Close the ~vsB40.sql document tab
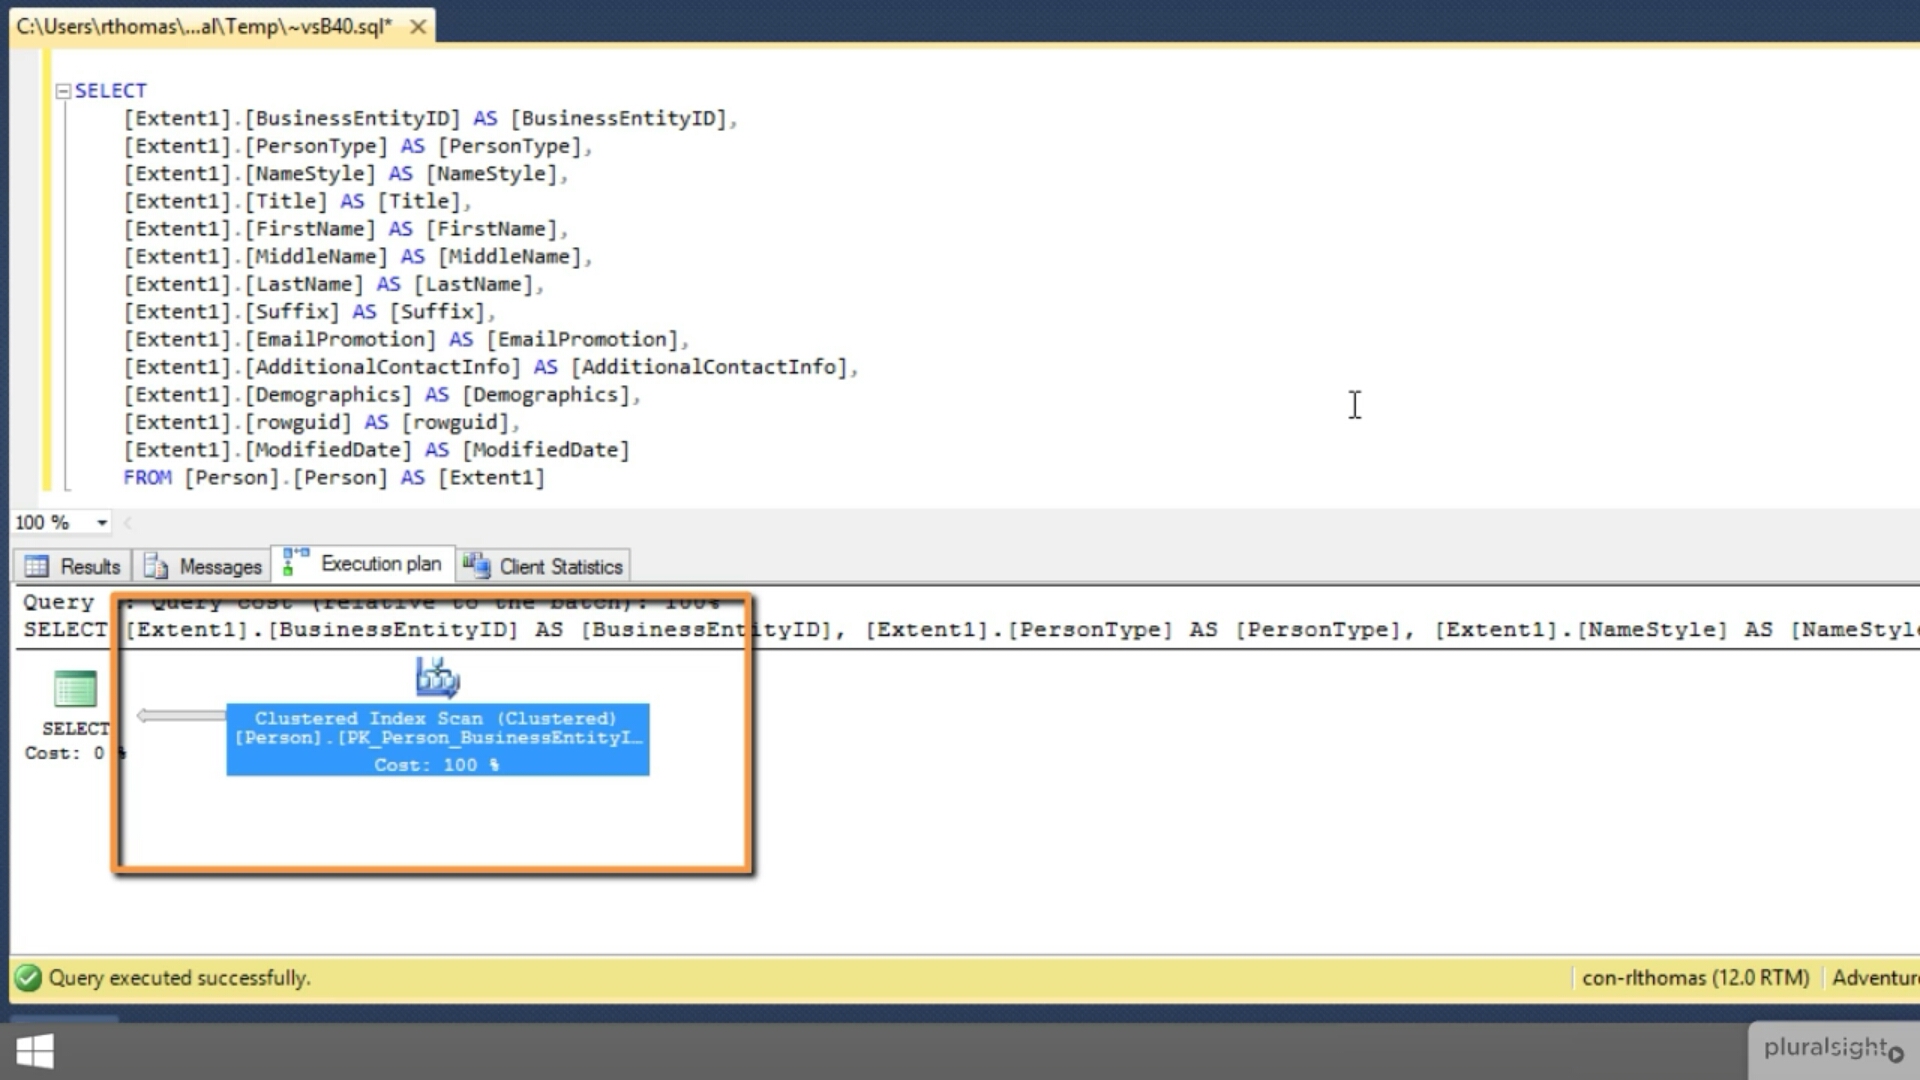The height and width of the screenshot is (1080, 1920). click(x=418, y=27)
